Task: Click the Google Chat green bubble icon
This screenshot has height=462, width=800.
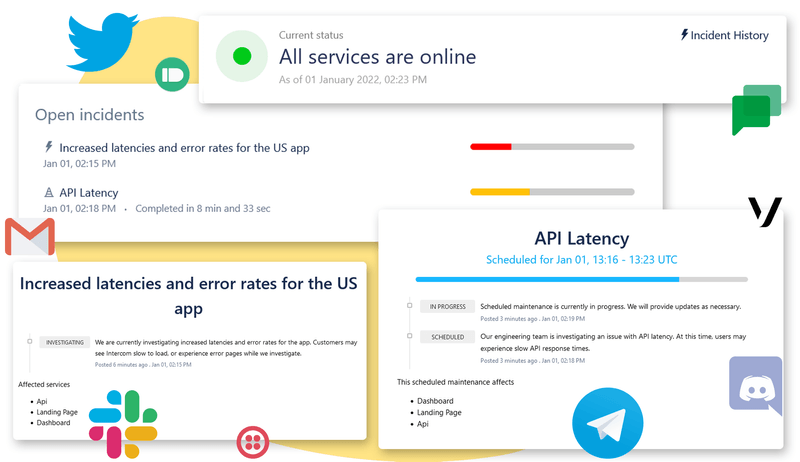Action: pyautogui.click(x=756, y=110)
